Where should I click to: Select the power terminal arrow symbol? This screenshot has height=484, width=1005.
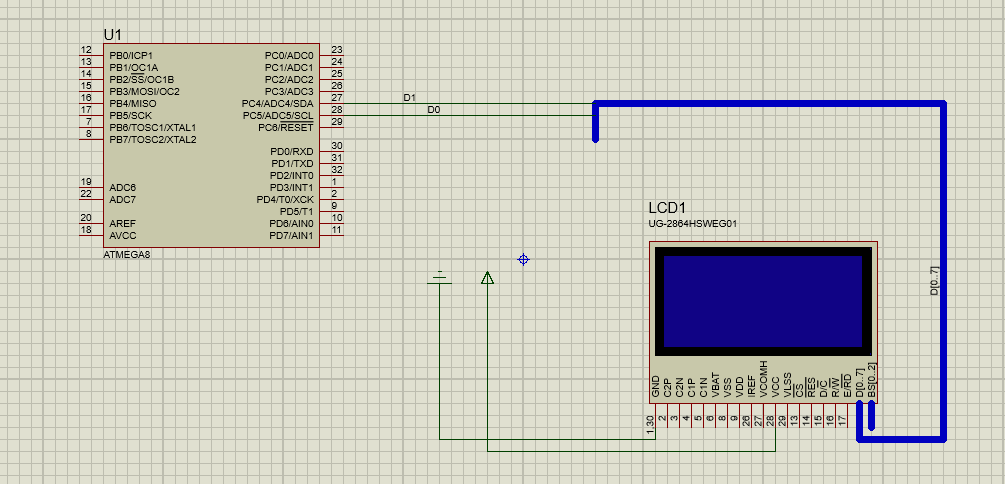click(x=487, y=277)
